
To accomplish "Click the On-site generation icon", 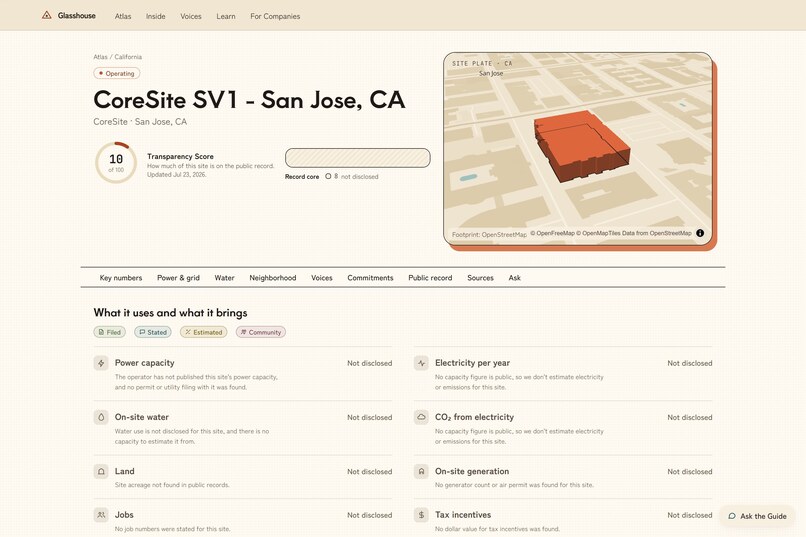I will (x=421, y=471).
